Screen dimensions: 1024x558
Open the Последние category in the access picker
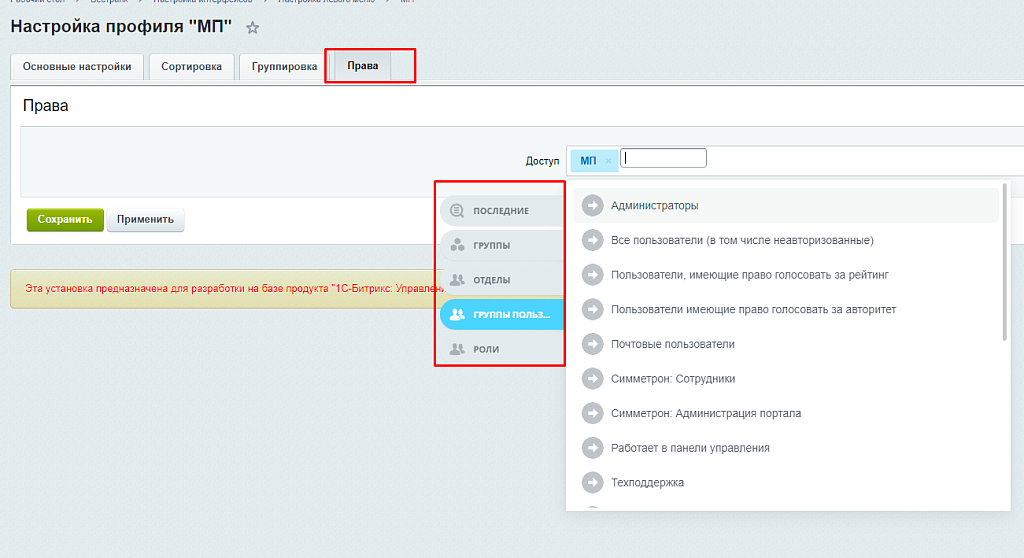500,211
